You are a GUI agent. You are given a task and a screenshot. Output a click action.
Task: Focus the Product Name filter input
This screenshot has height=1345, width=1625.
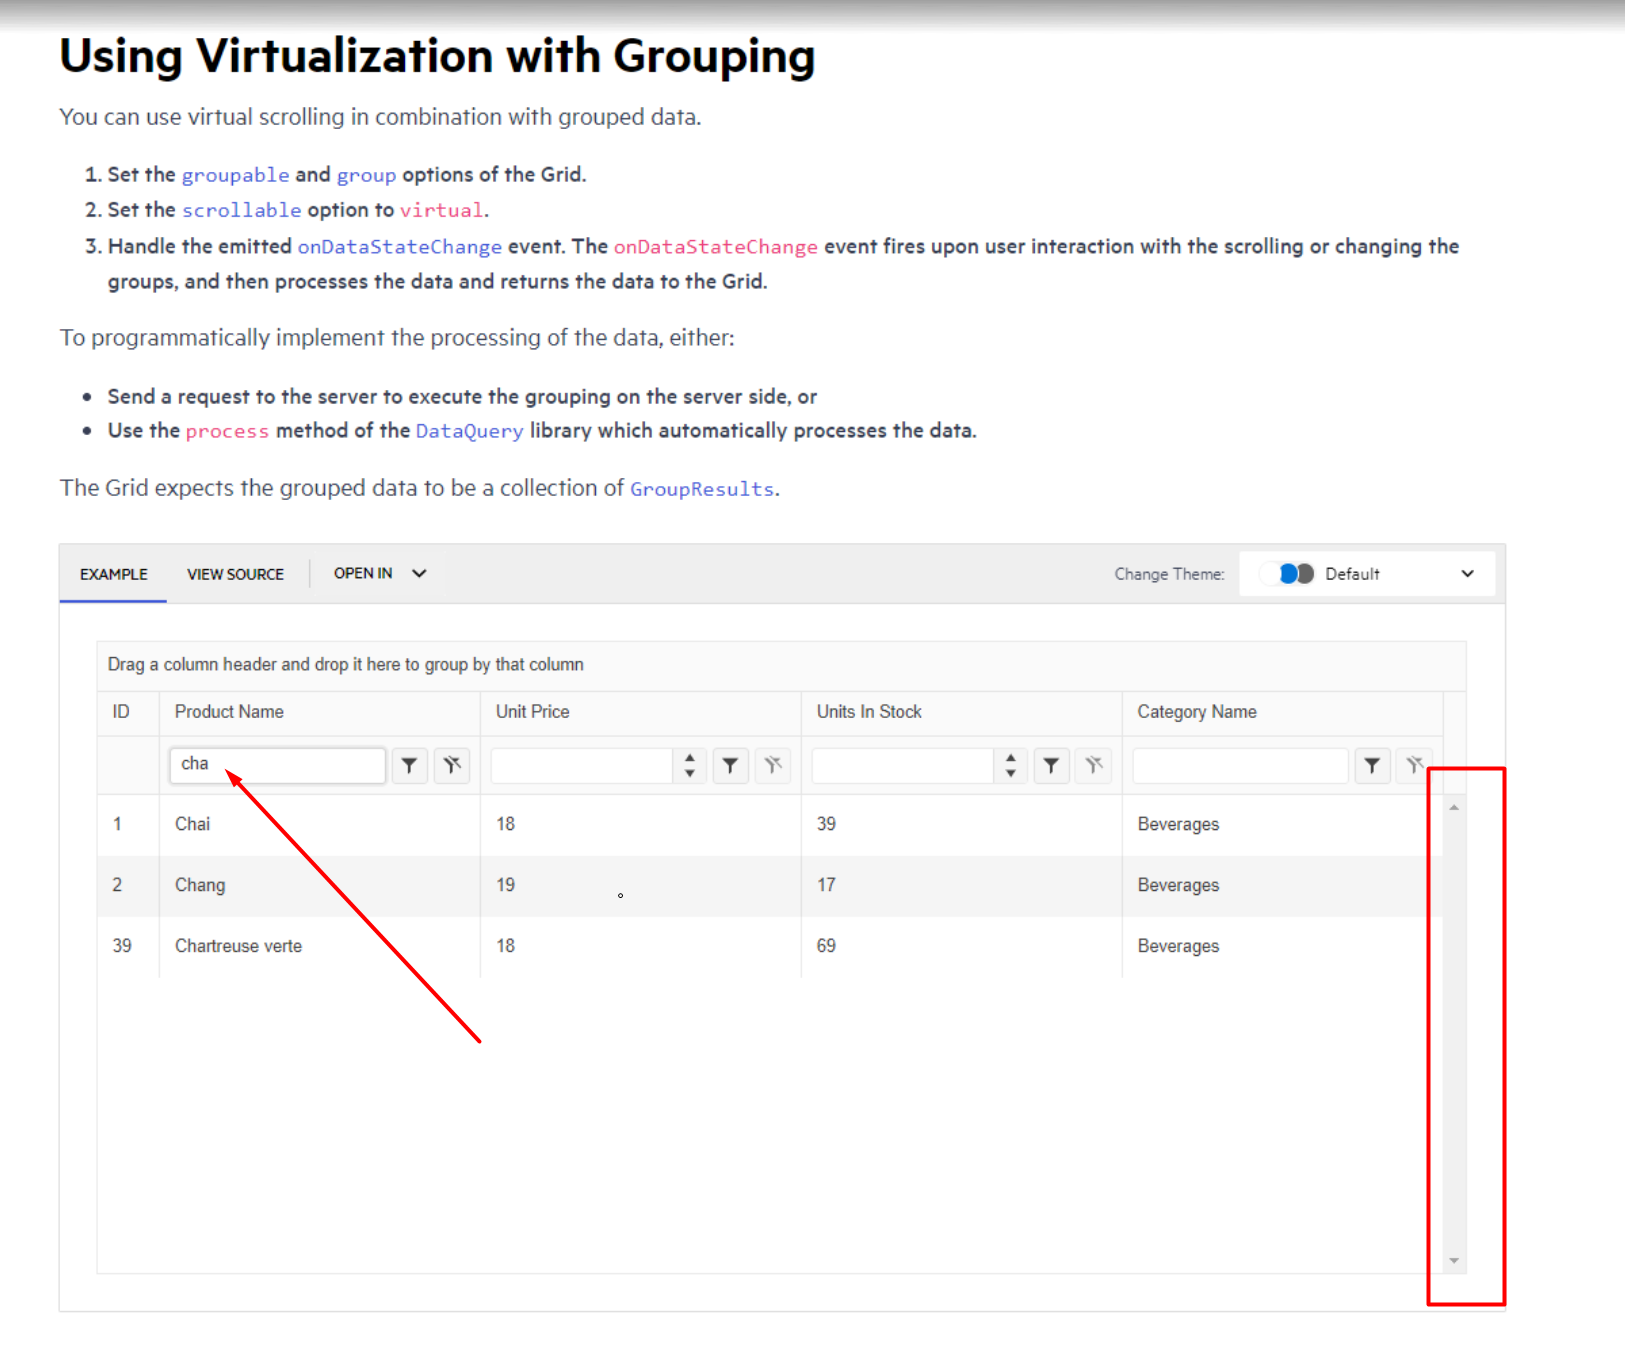[x=277, y=765]
